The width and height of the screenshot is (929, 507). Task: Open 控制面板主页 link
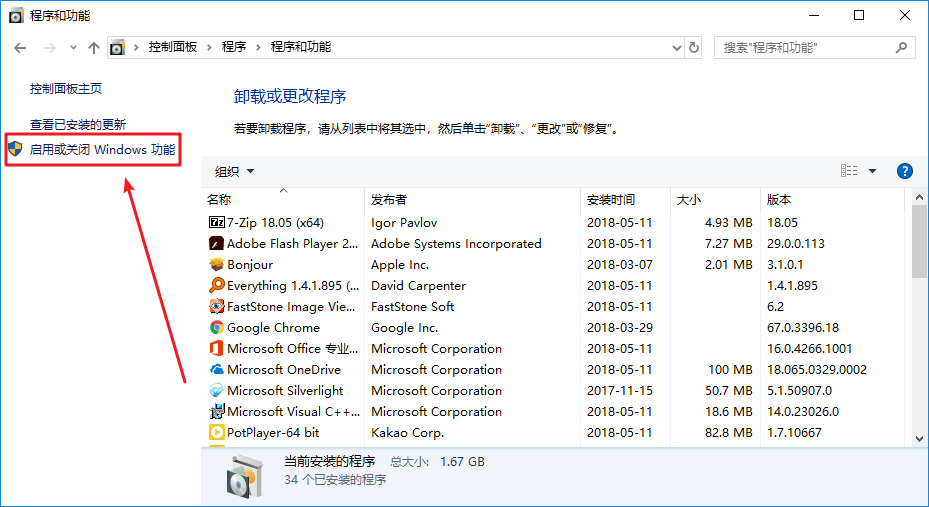tap(66, 89)
